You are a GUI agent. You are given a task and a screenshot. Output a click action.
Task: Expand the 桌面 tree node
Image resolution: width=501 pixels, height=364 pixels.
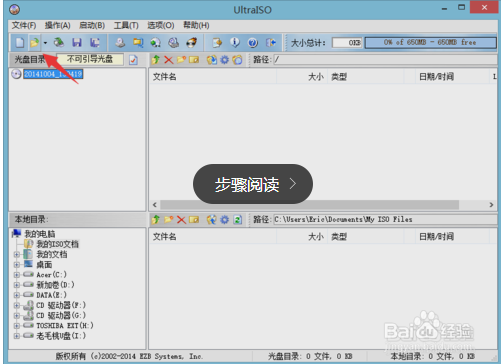(x=16, y=265)
